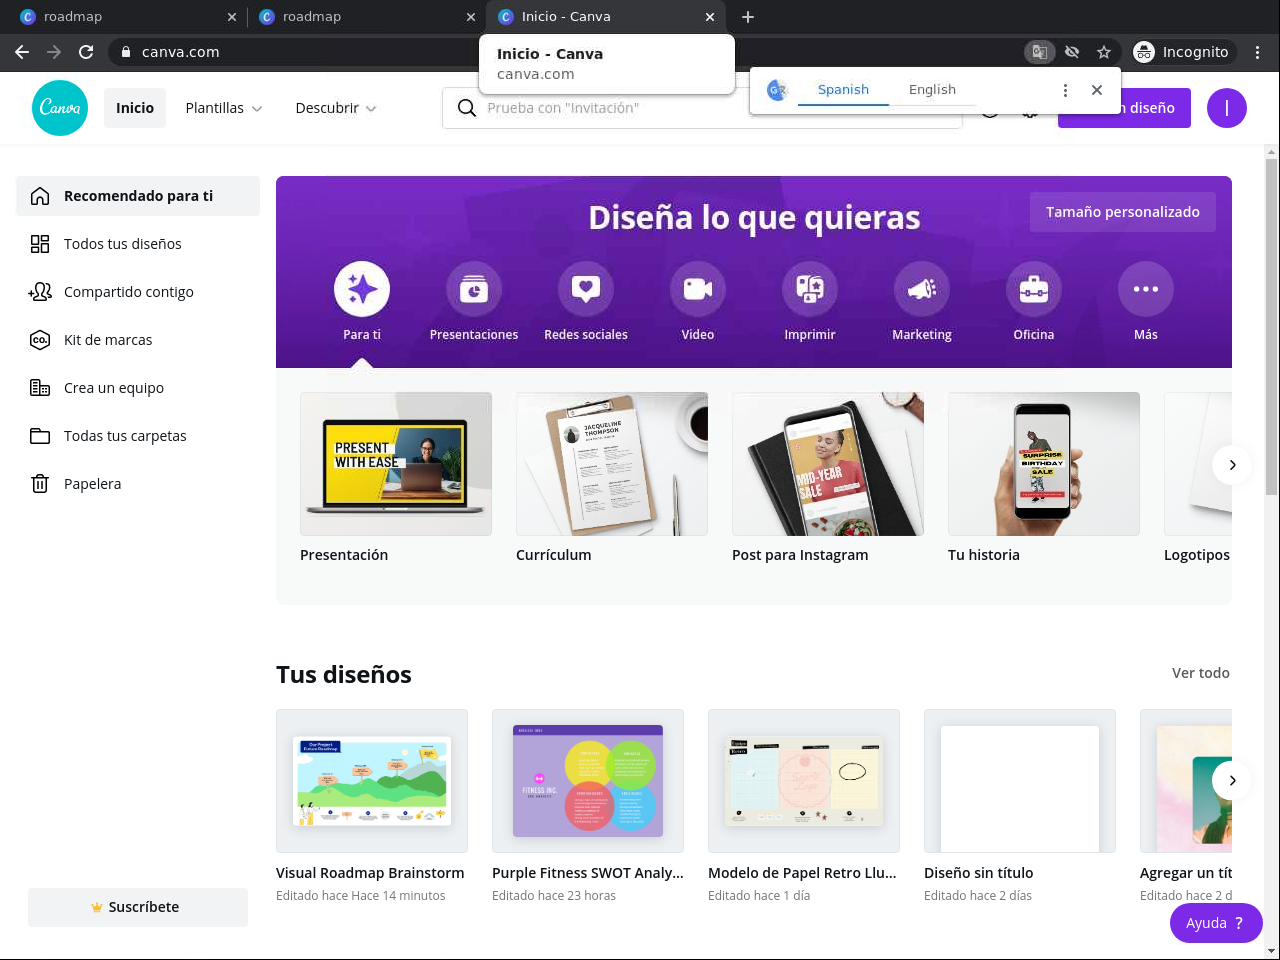Click the browser translate page icon
1280x960 pixels.
point(1040,52)
